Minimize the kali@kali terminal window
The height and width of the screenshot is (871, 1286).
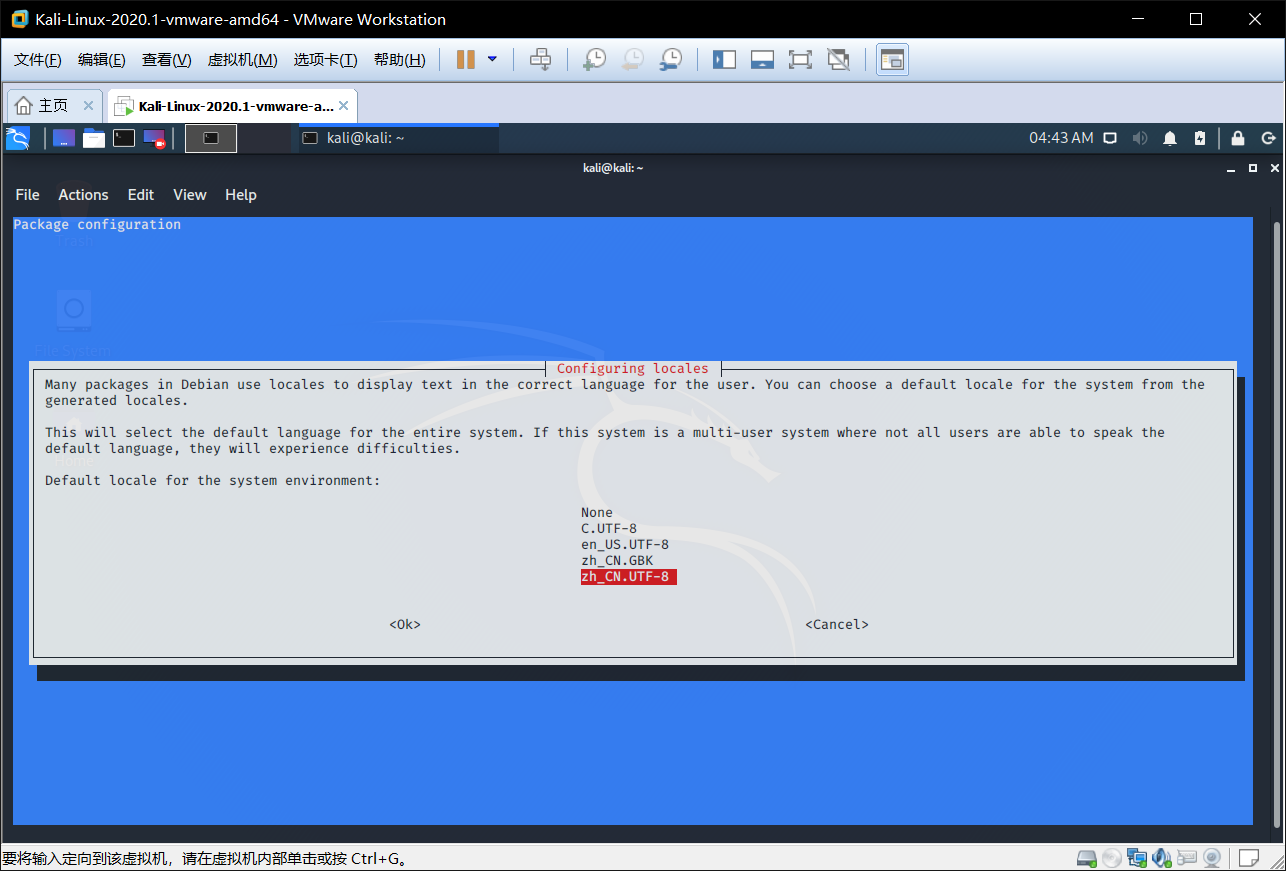tap(1232, 168)
